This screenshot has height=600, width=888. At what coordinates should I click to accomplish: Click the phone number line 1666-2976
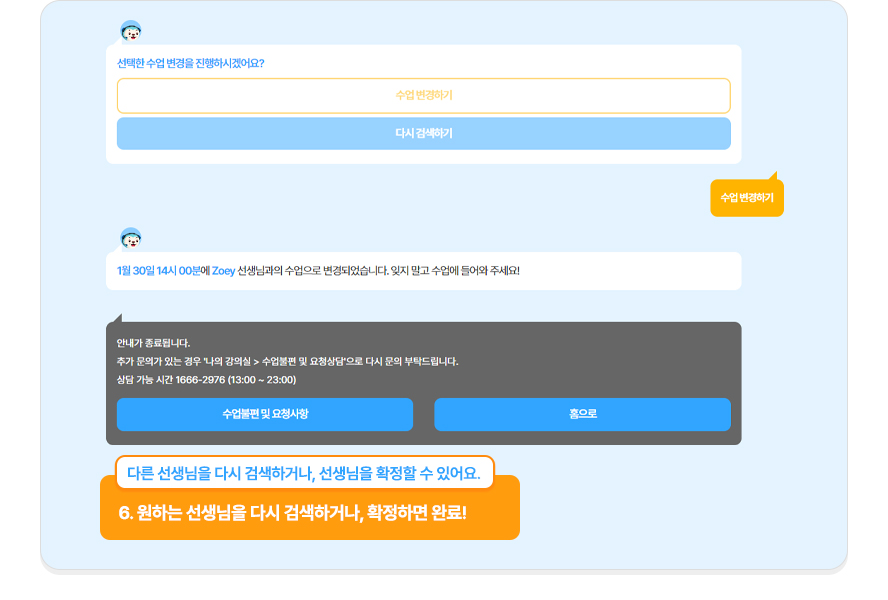207,380
